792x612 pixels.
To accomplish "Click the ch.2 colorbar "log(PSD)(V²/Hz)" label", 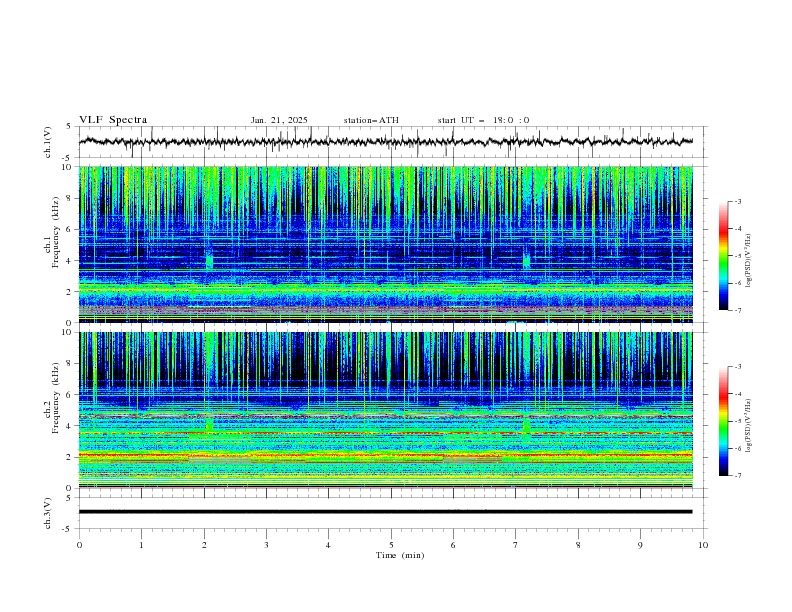I will click(x=748, y=423).
